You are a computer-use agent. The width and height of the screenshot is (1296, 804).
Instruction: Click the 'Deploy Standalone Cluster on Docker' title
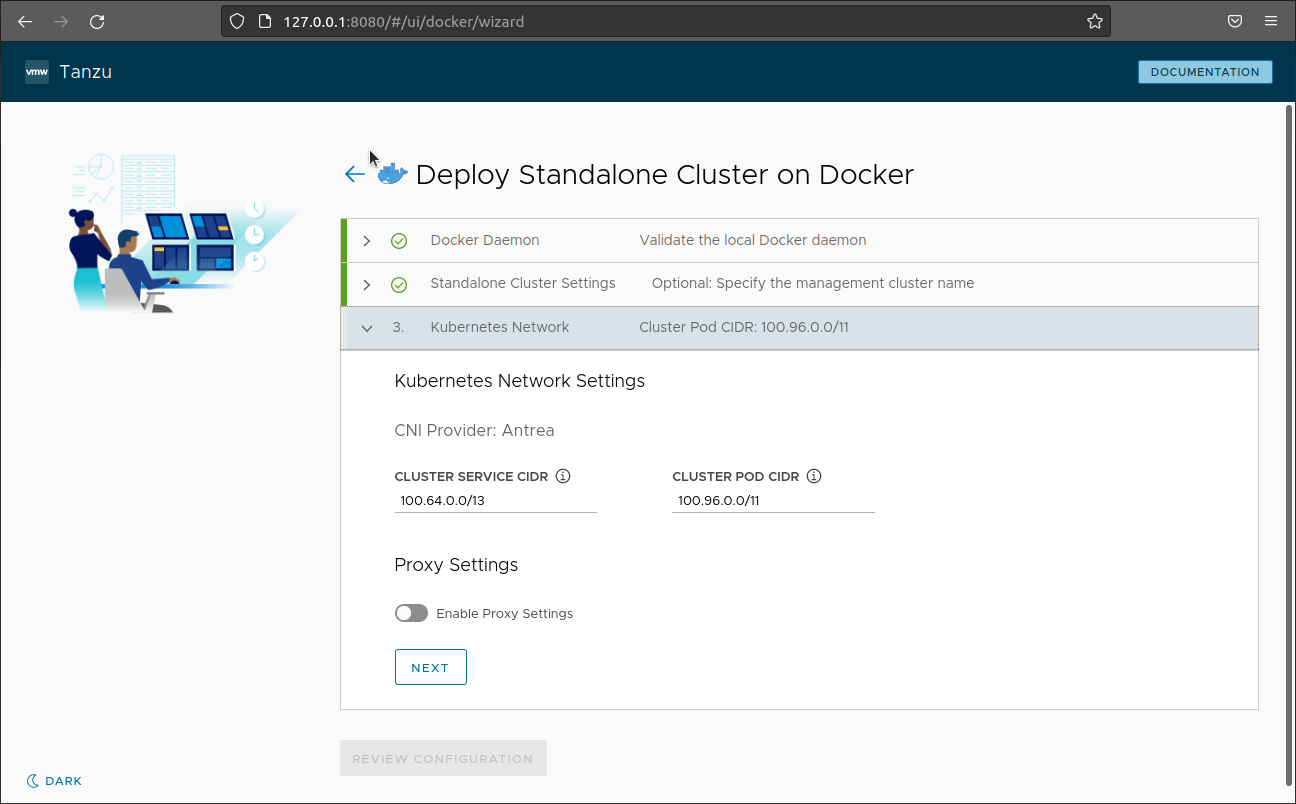pos(665,175)
